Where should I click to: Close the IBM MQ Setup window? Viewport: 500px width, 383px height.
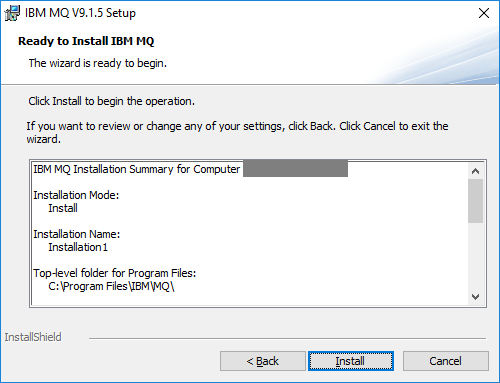[484, 13]
